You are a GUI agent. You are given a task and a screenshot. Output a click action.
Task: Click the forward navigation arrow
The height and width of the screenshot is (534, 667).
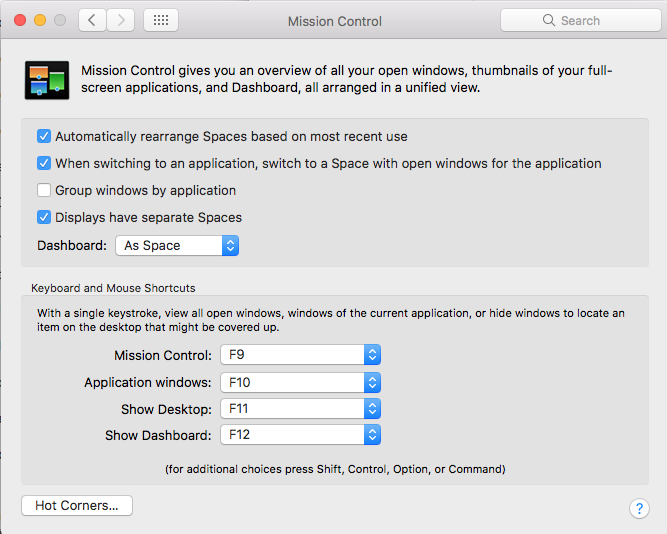tap(121, 20)
